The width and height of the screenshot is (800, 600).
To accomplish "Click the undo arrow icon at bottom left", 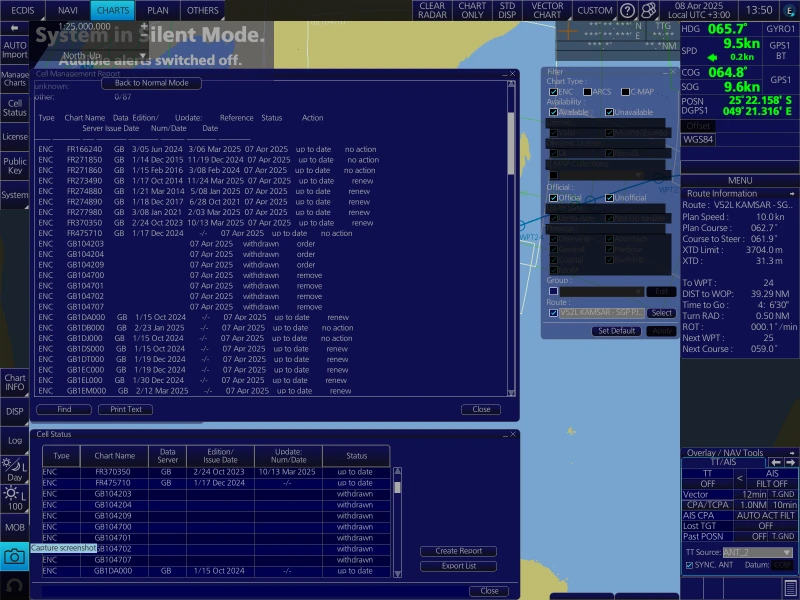I will (x=14, y=586).
